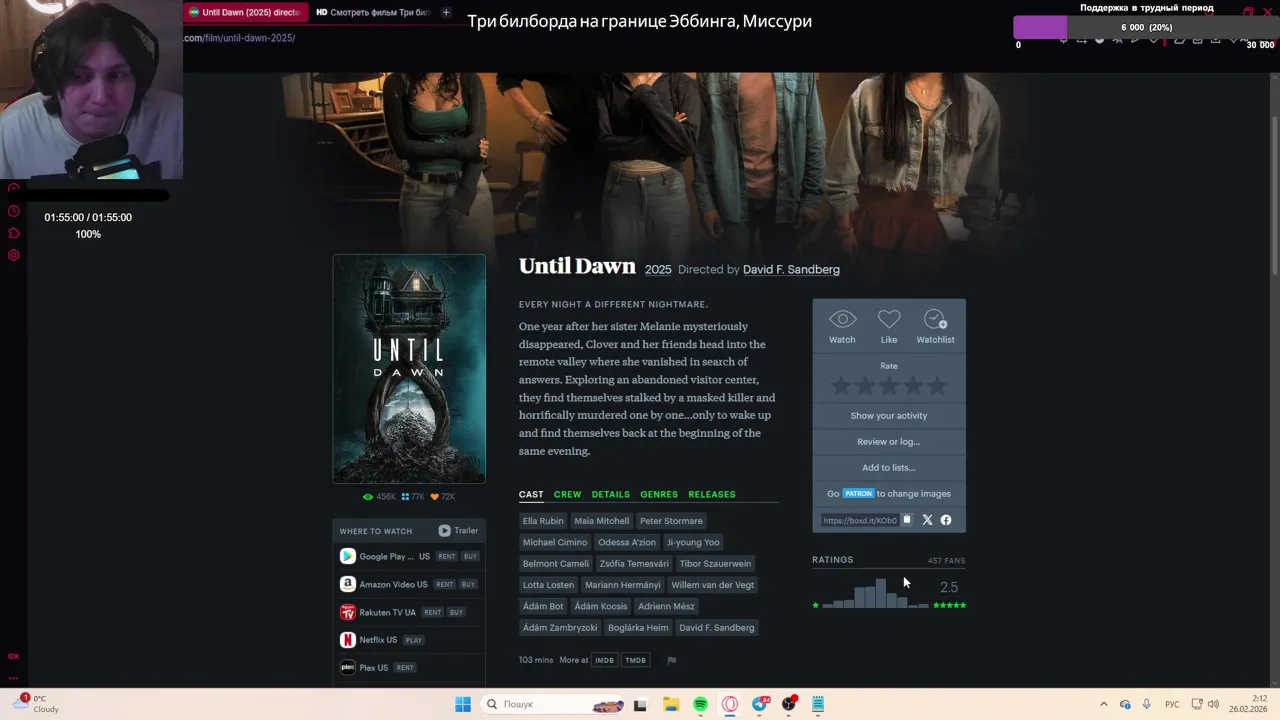Open the Windows Start menu

click(463, 704)
